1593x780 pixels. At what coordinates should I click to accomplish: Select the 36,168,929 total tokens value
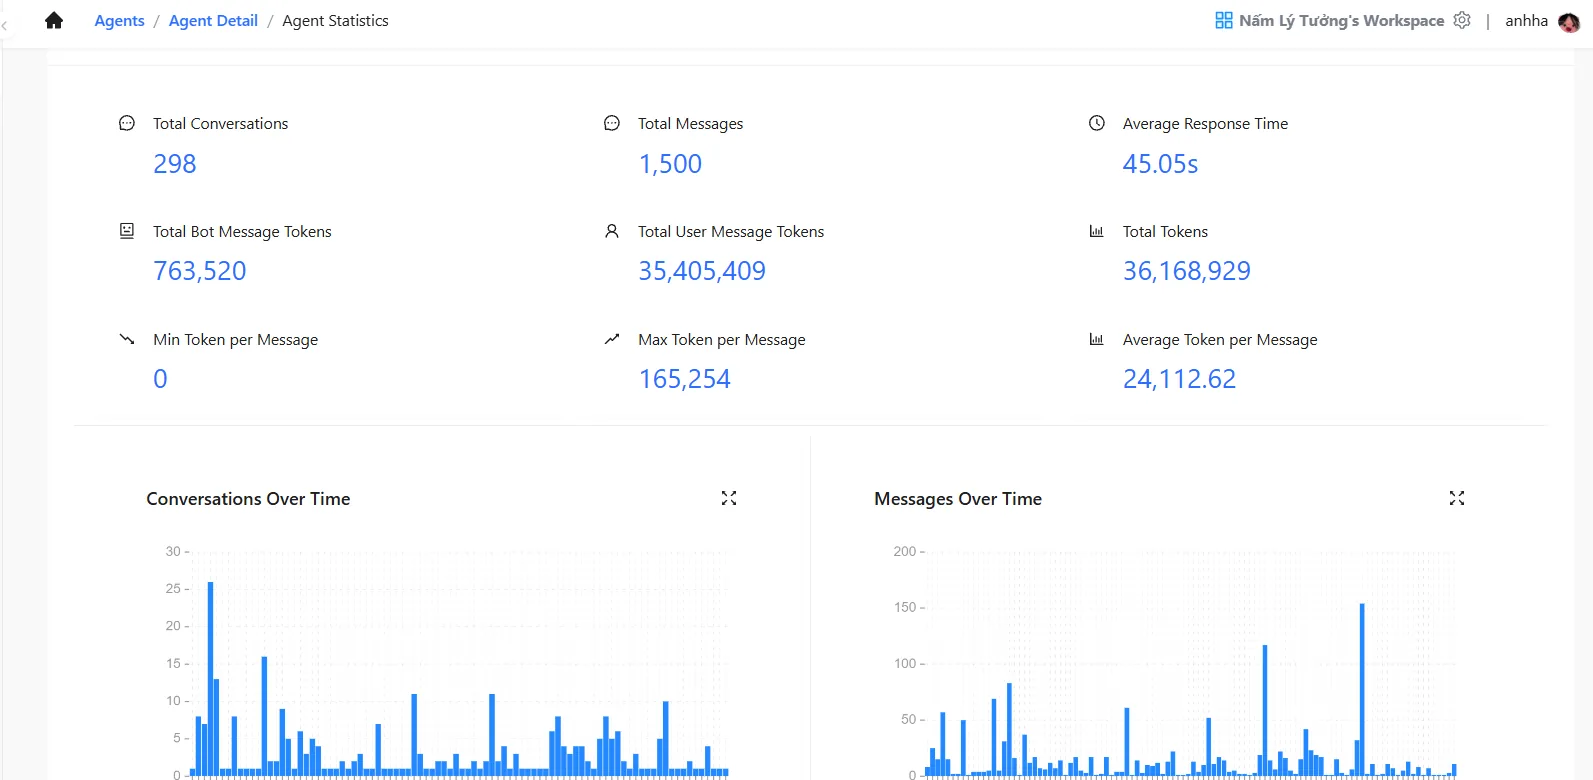point(1187,271)
